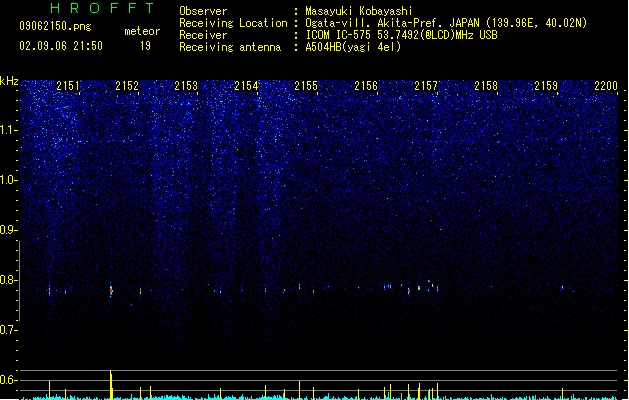629x400 pixels.
Task: Click the strongest meteor echo just before 2152
Action: pyautogui.click(x=111, y=291)
